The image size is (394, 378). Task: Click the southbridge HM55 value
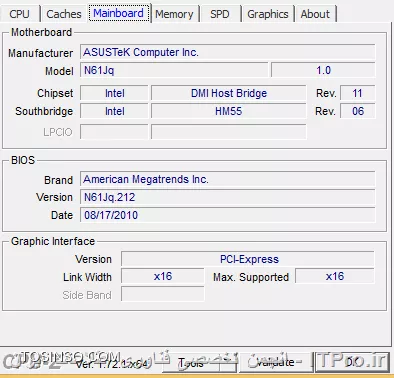(x=229, y=111)
